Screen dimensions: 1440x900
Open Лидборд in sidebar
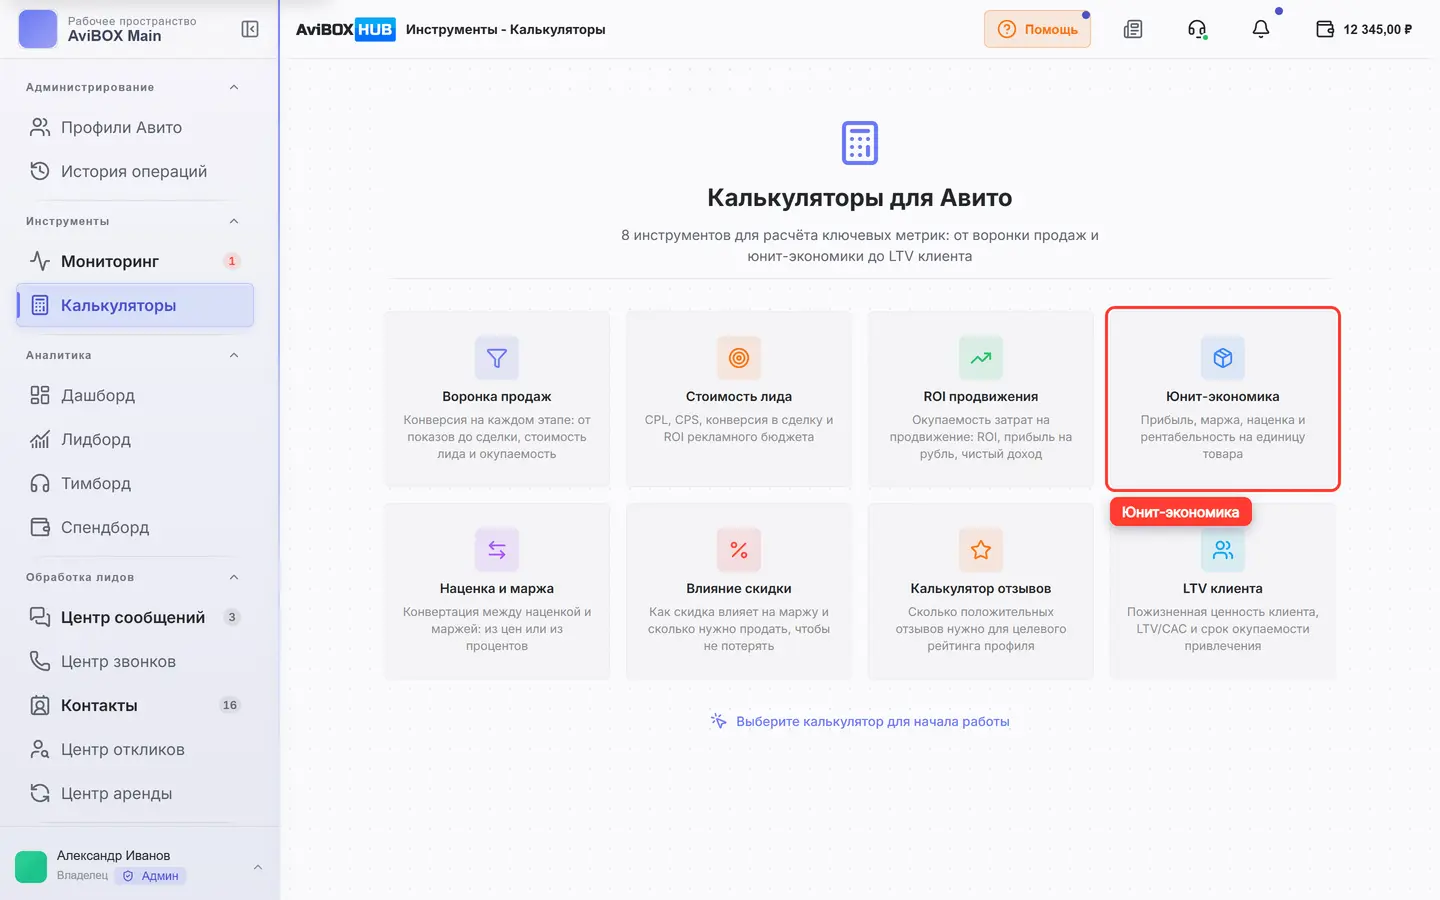[x=135, y=439]
